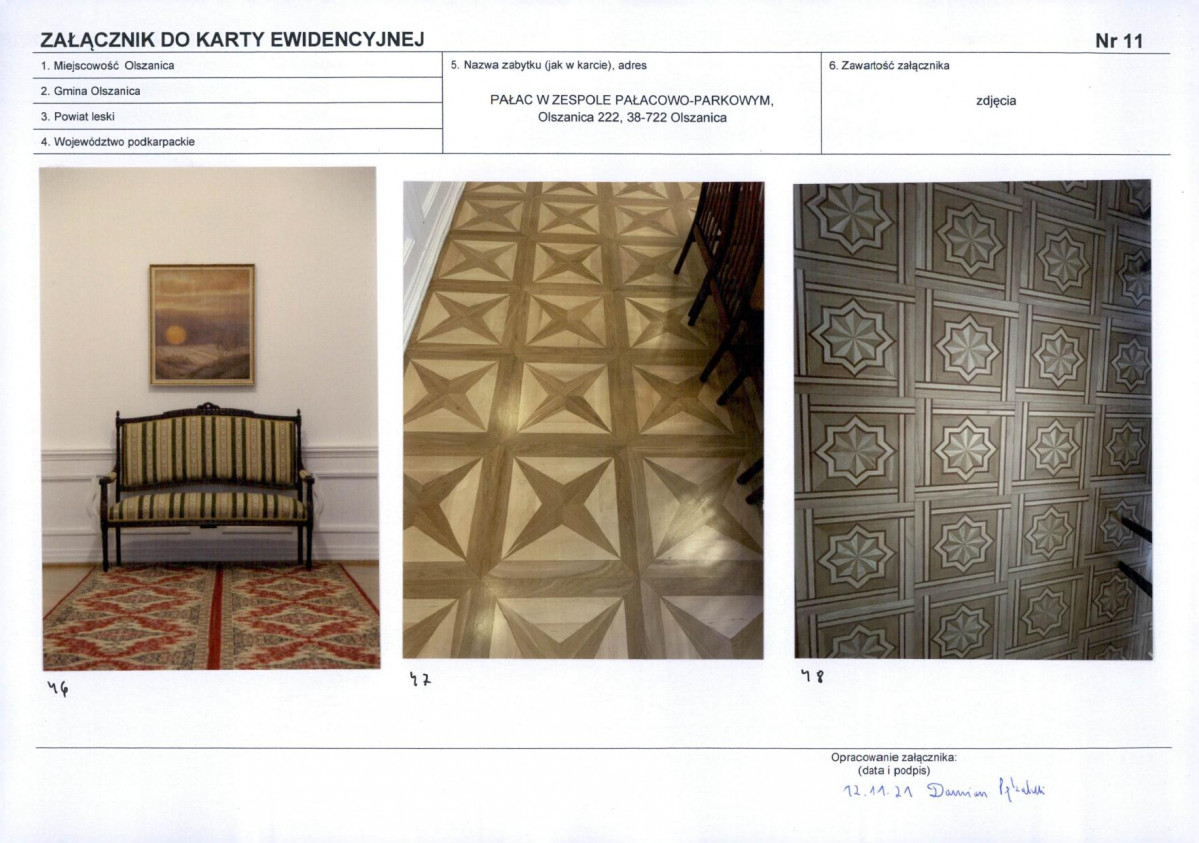This screenshot has height=843, width=1199.
Task: Click the handwritten date 12.11.21
Action: tap(878, 793)
